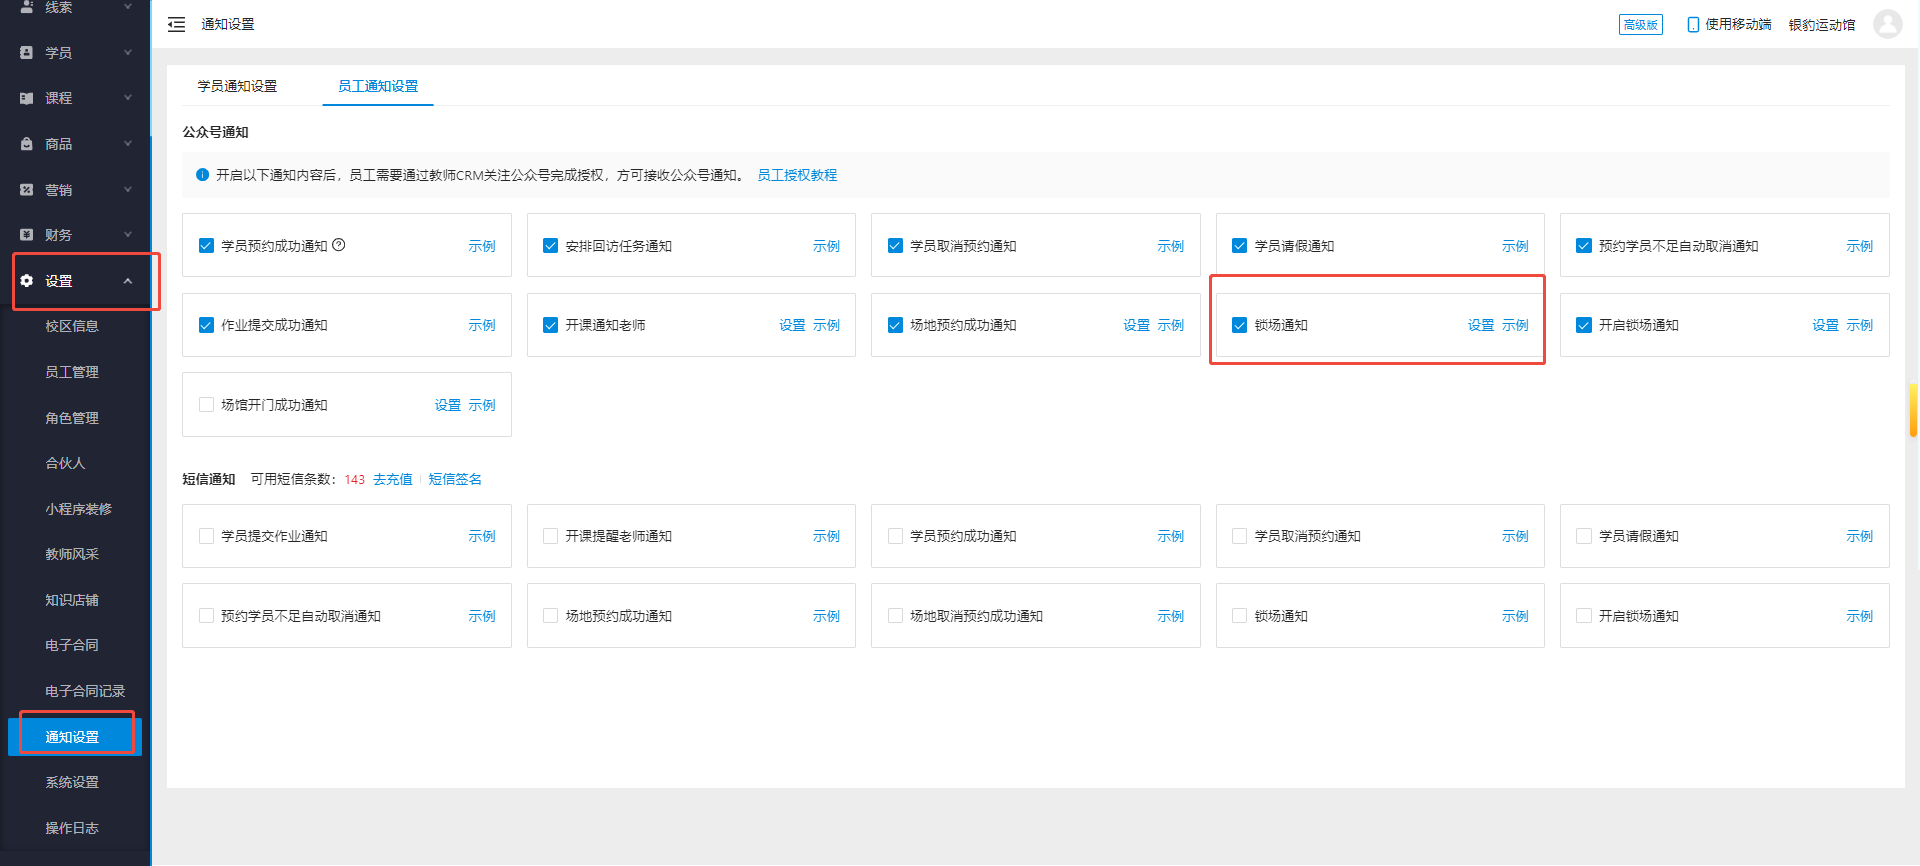Click 使用移动端 in the header
The width and height of the screenshot is (1920, 866).
[x=1738, y=24]
